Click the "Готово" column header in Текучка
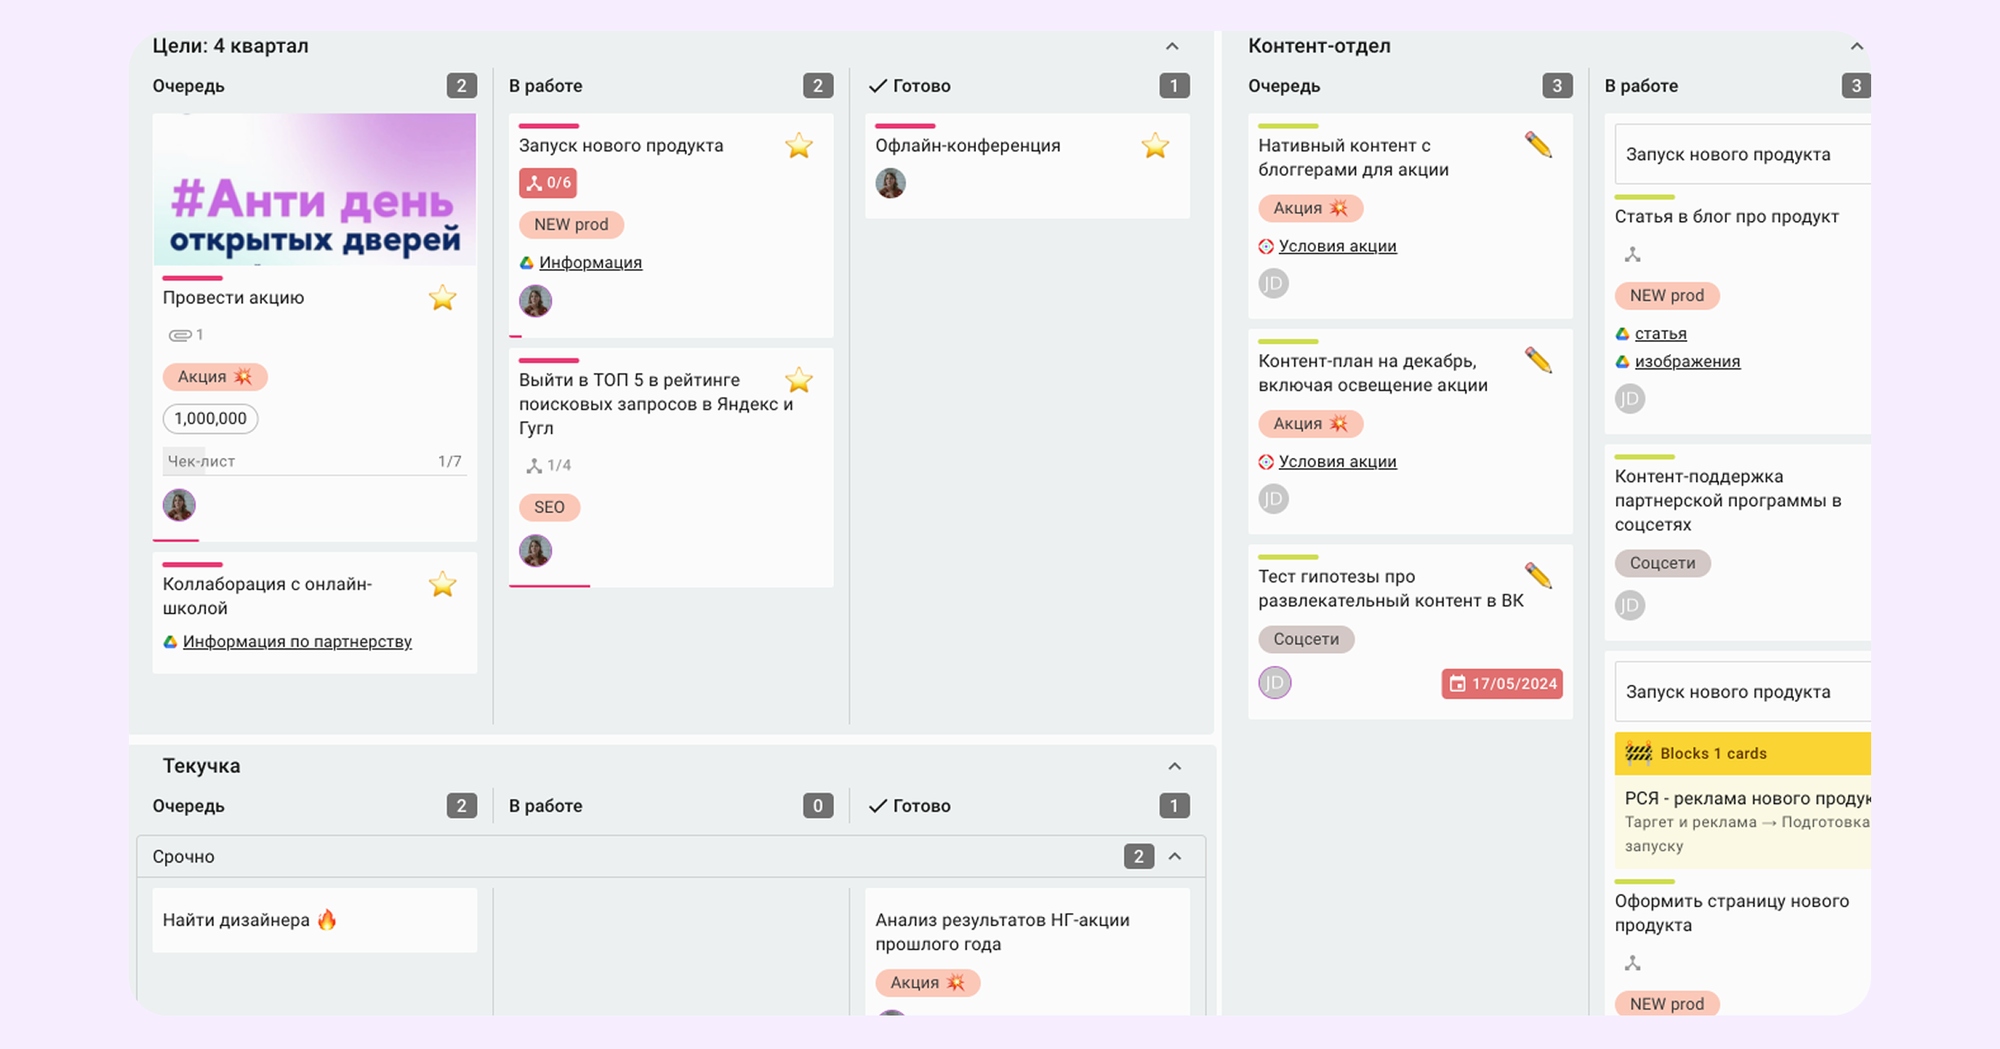 (921, 806)
